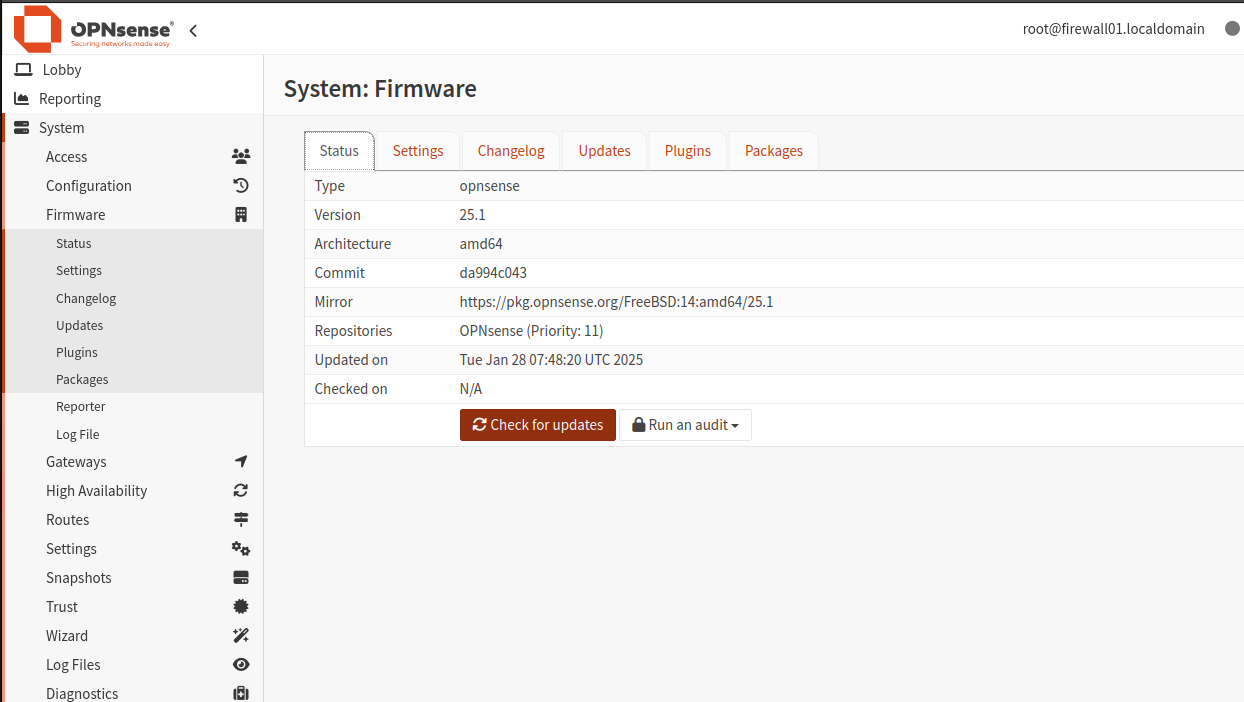Viewport: 1244px width, 702px height.
Task: Open the Run an audit dropdown
Action: [685, 425]
